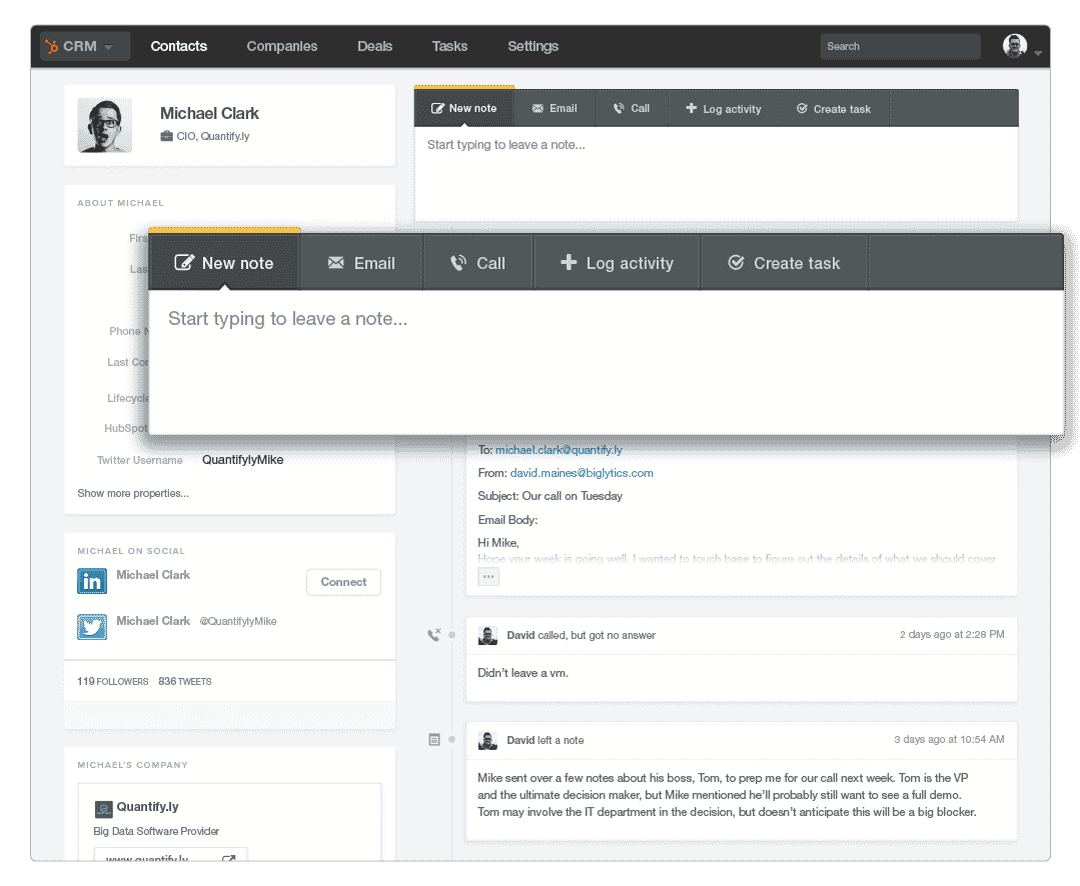This screenshot has height=886, width=1080.
Task: Select the small Create task tab
Action: click(833, 108)
